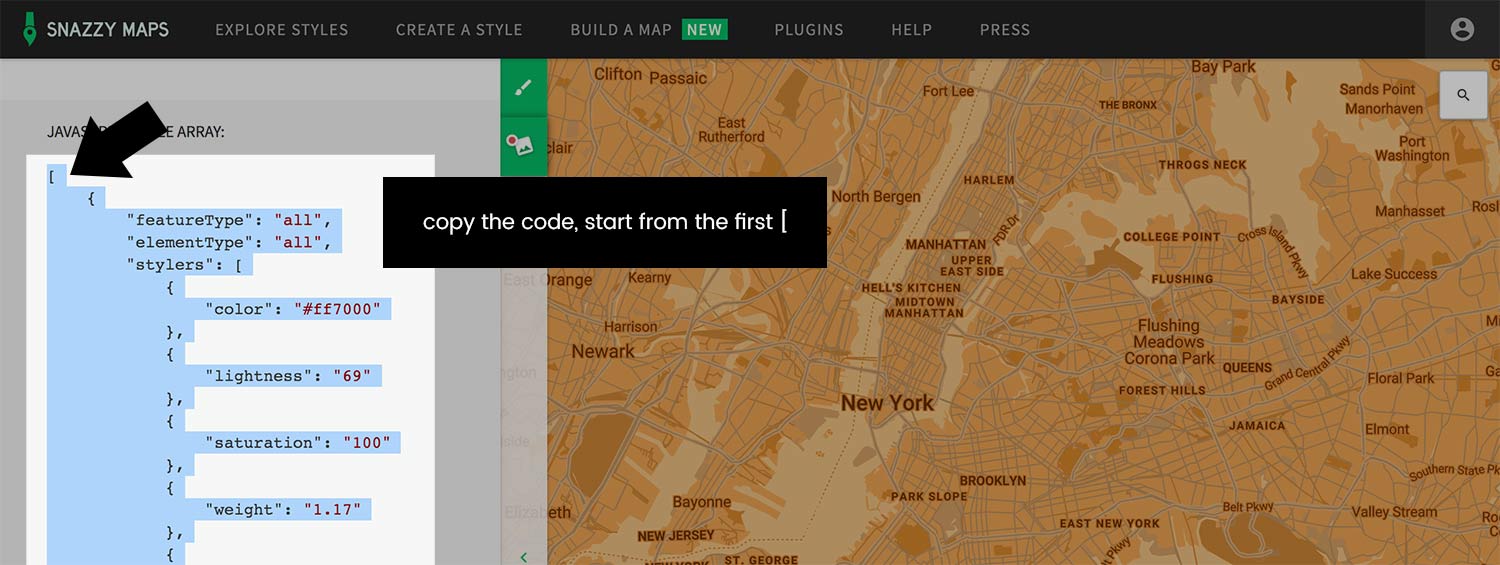Click the Bayonne map label
The height and width of the screenshot is (565, 1500).
[701, 502]
